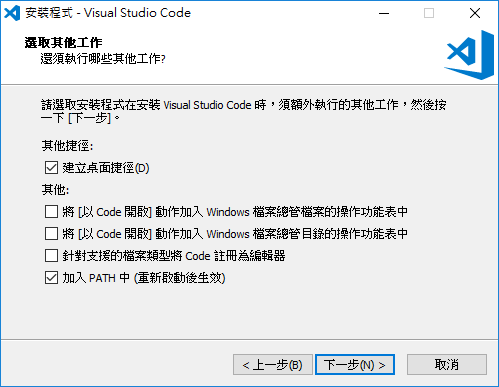This screenshot has height=387, width=499.
Task: Enable adding Code to file context menu
Action: (x=51, y=212)
